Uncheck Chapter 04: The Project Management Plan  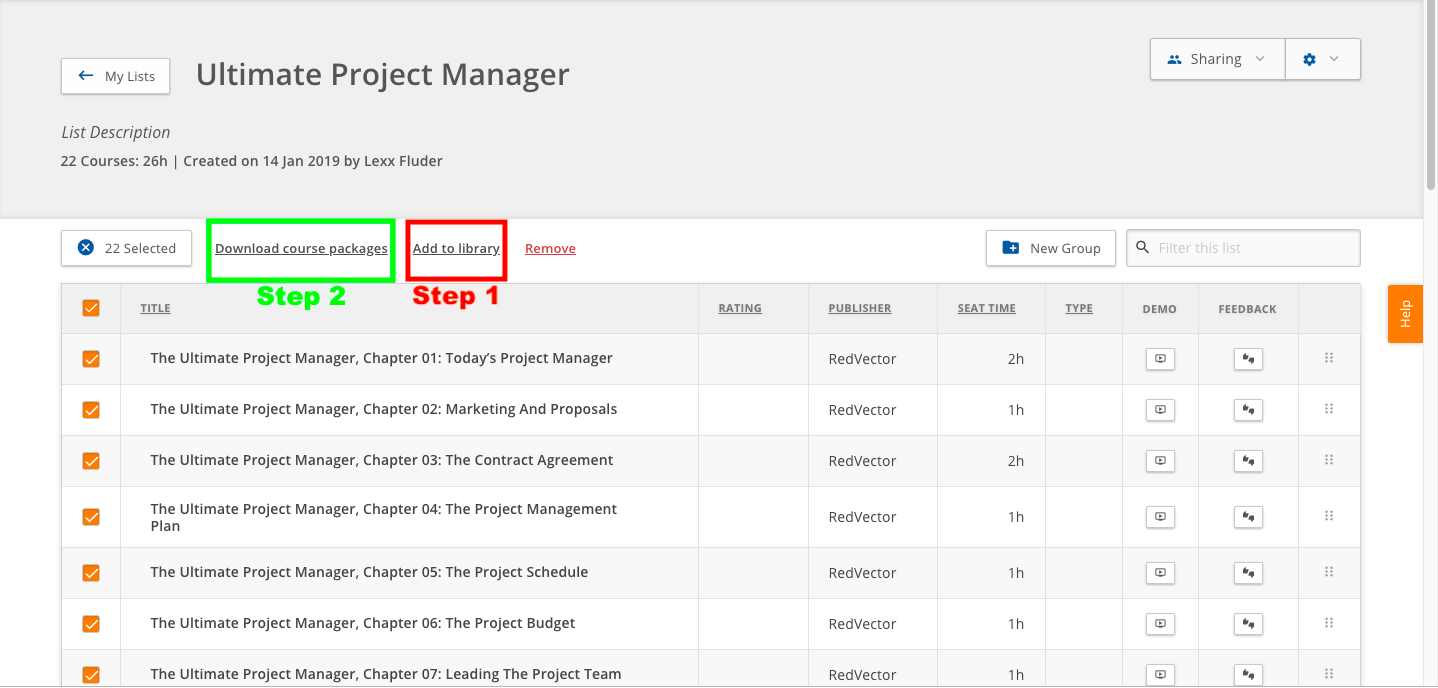91,516
